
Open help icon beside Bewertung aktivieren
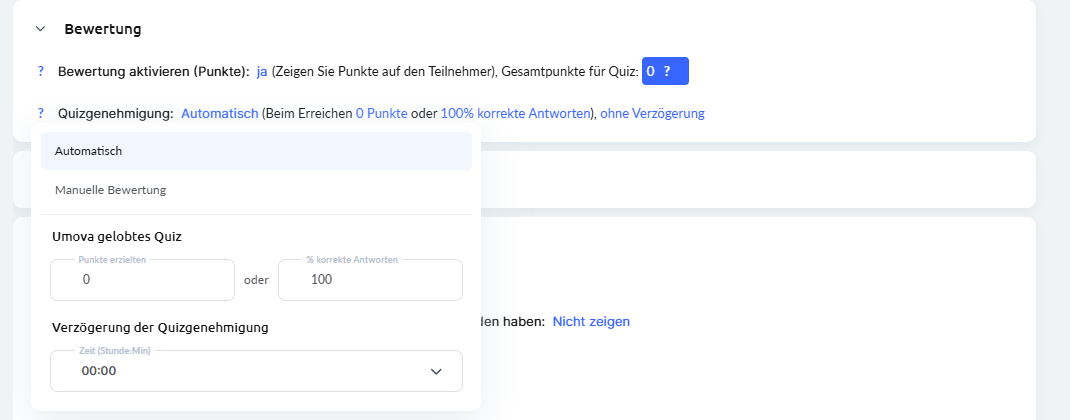(x=41, y=72)
